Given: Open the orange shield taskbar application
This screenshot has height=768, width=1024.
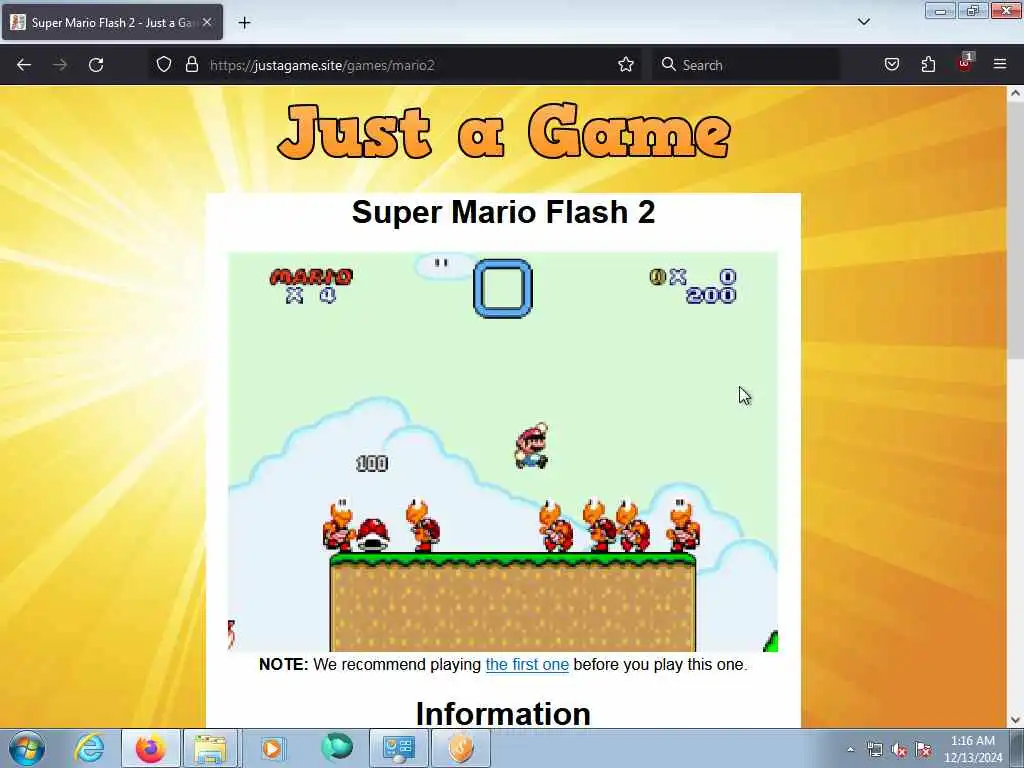Looking at the screenshot, I should tap(461, 748).
